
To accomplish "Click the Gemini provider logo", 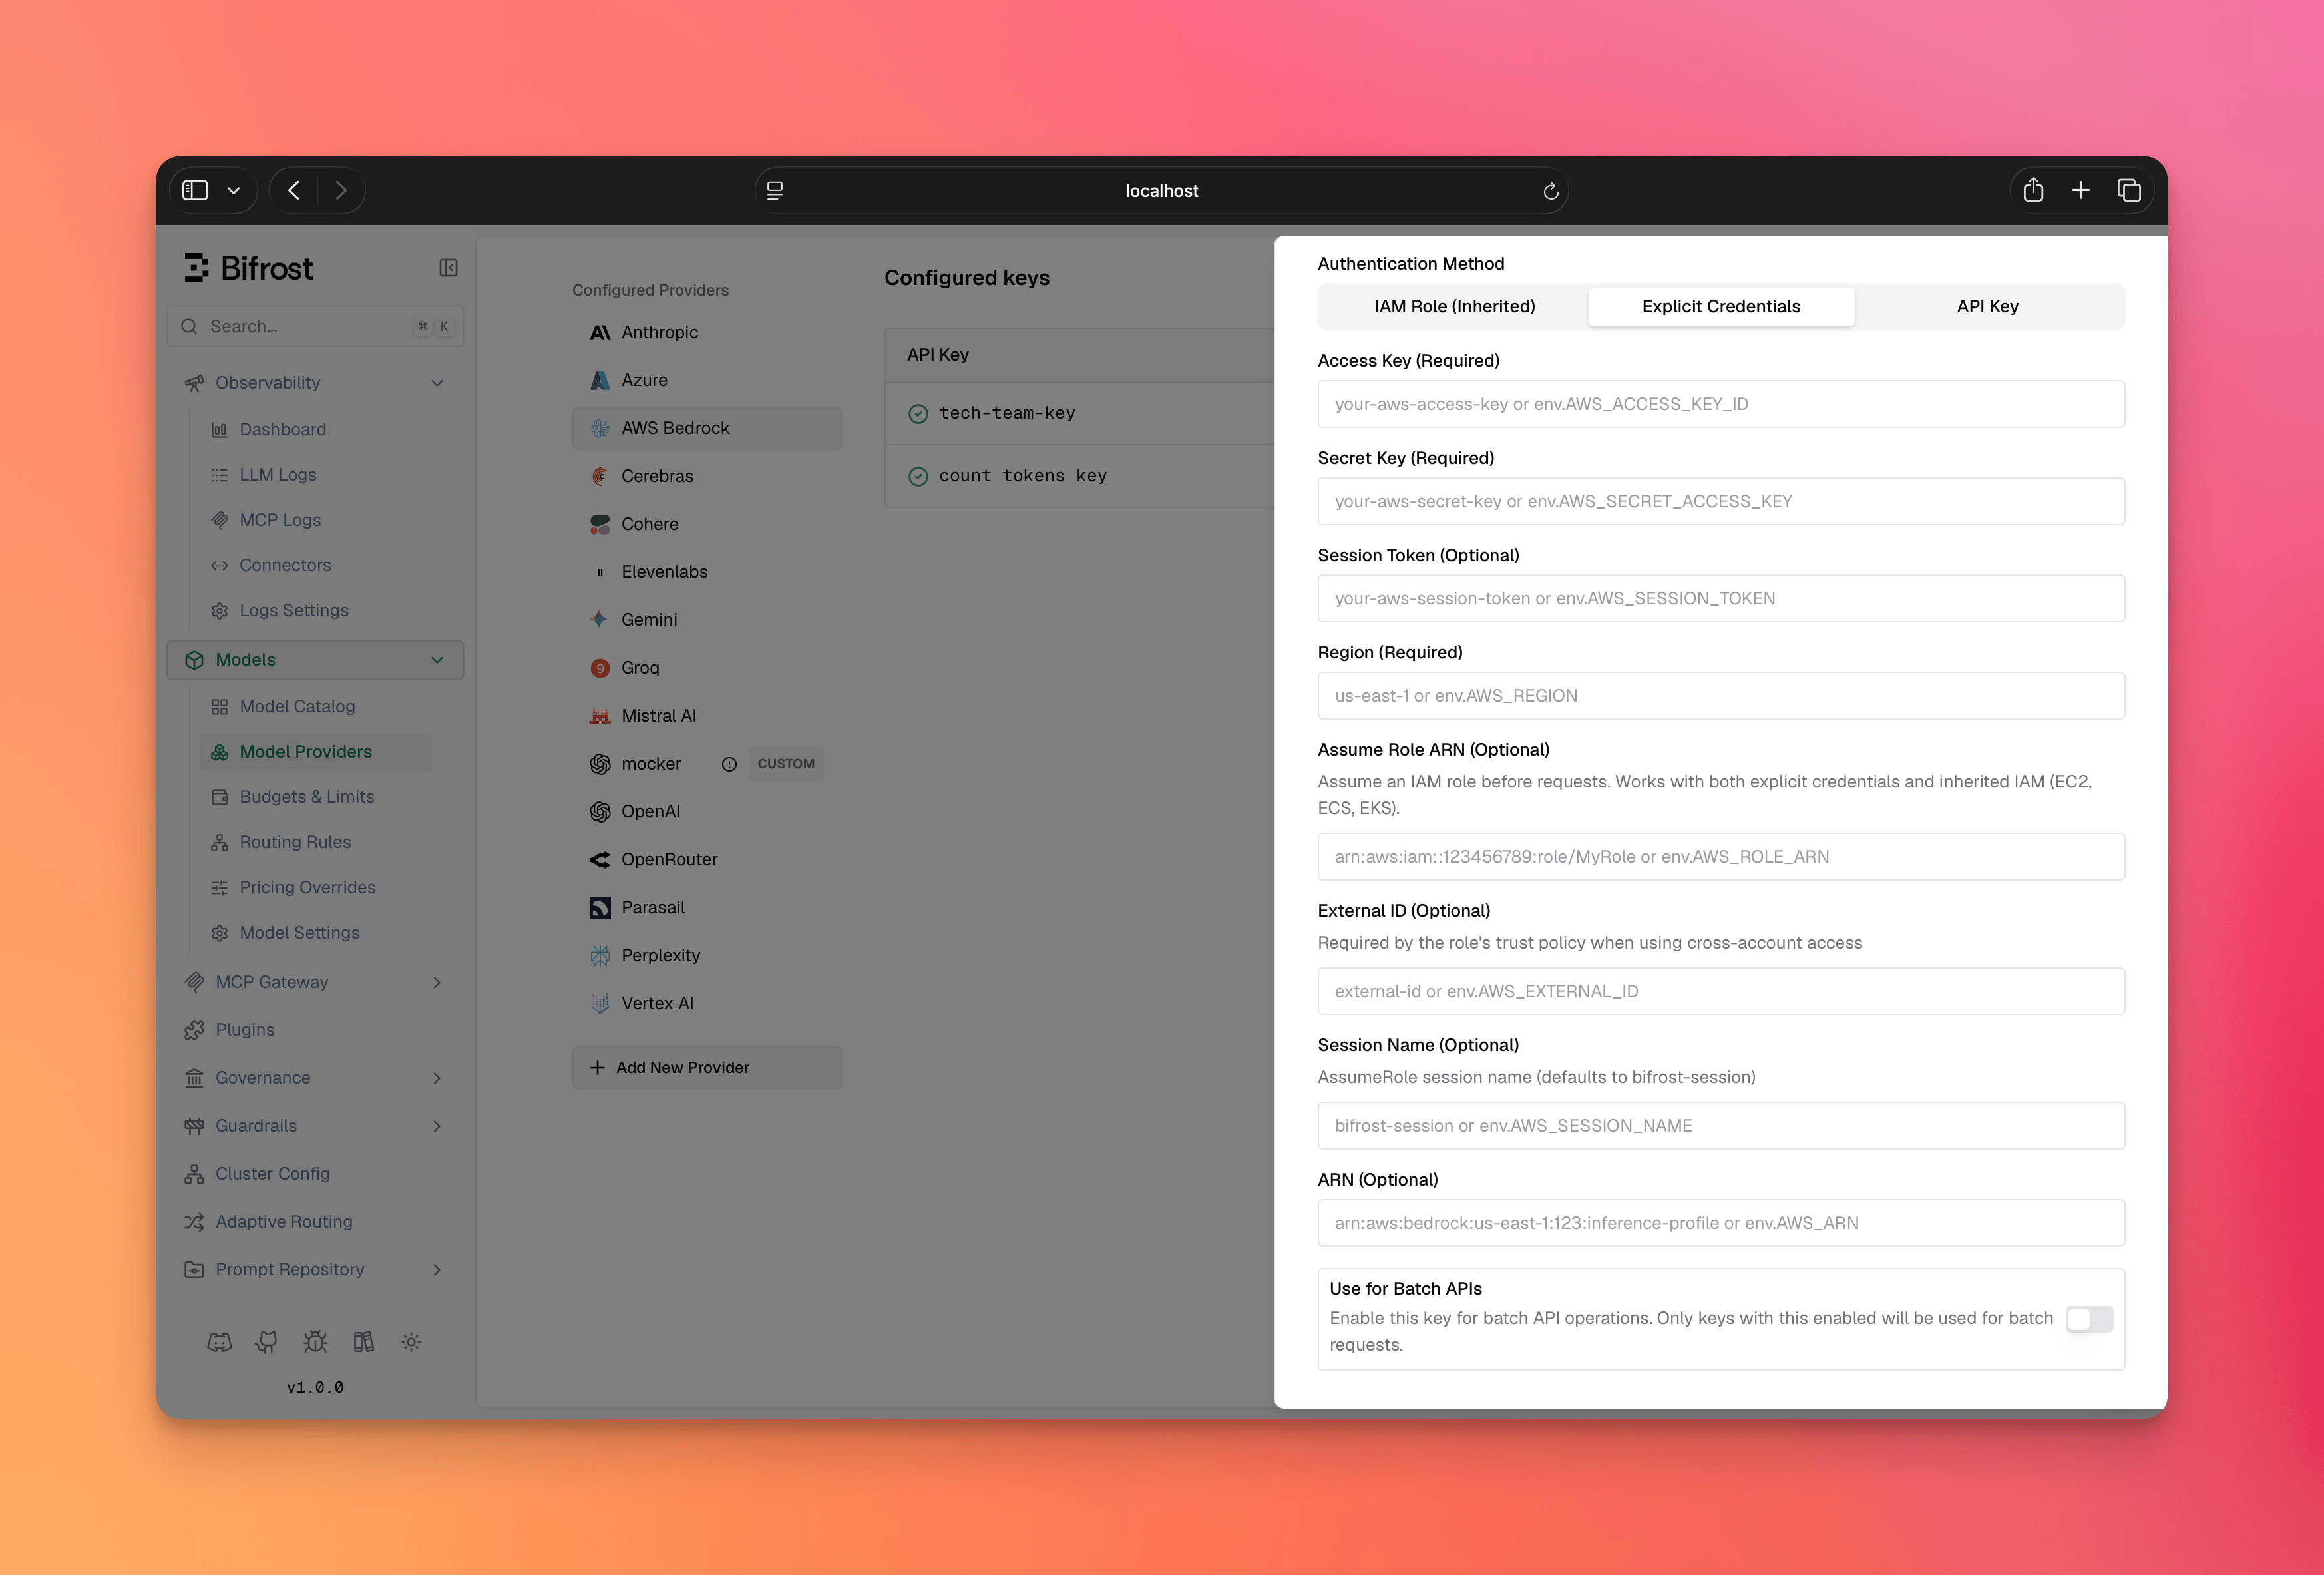I will [x=600, y=620].
